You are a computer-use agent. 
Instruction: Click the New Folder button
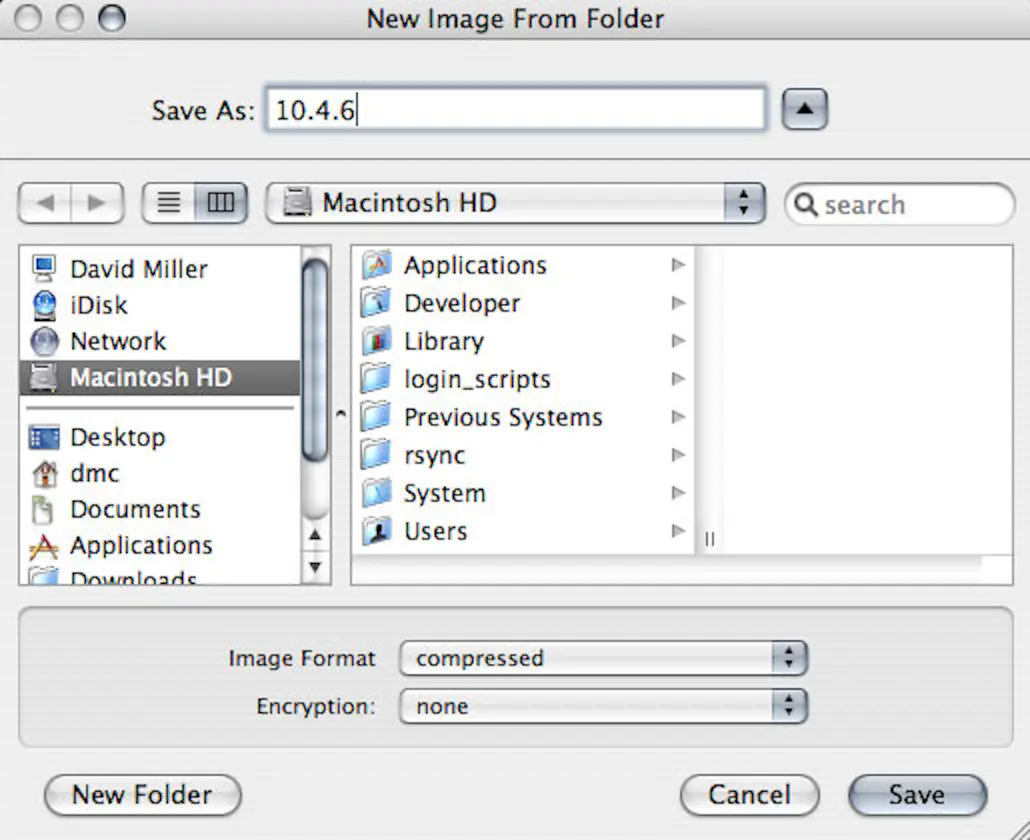point(142,795)
